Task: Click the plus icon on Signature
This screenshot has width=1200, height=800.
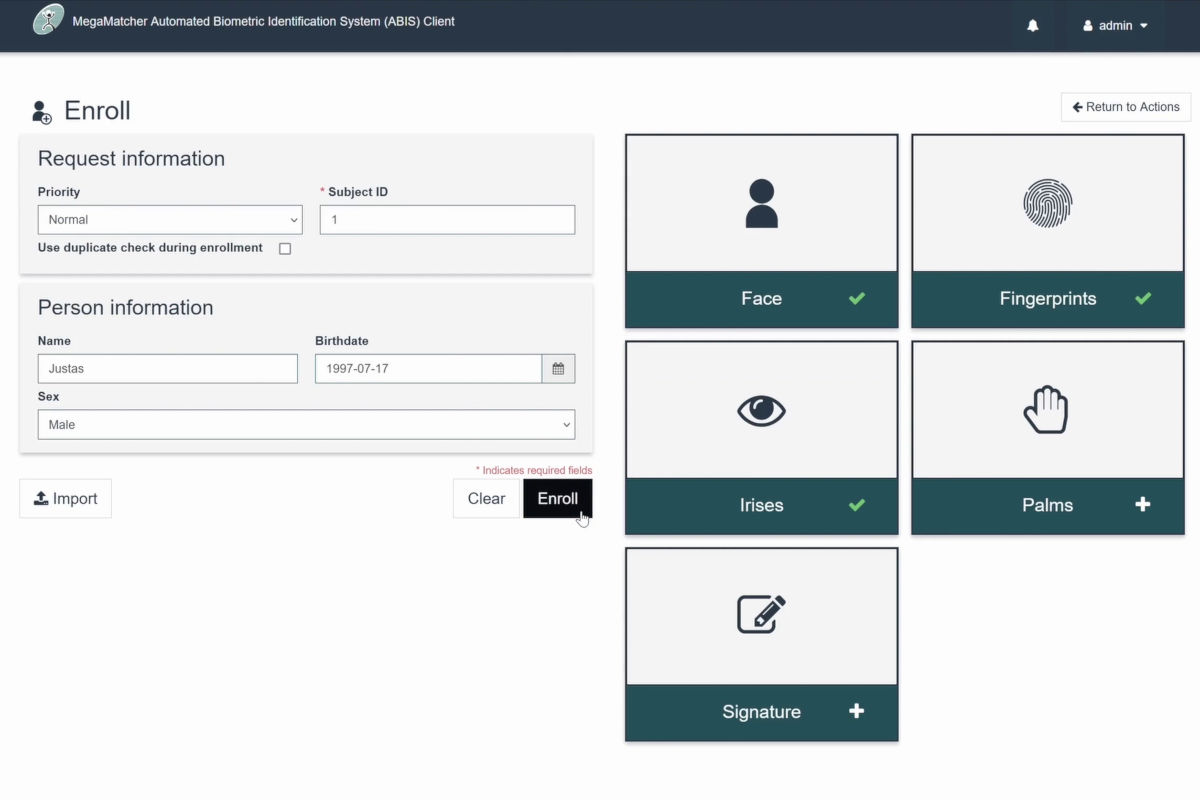Action: click(x=856, y=711)
